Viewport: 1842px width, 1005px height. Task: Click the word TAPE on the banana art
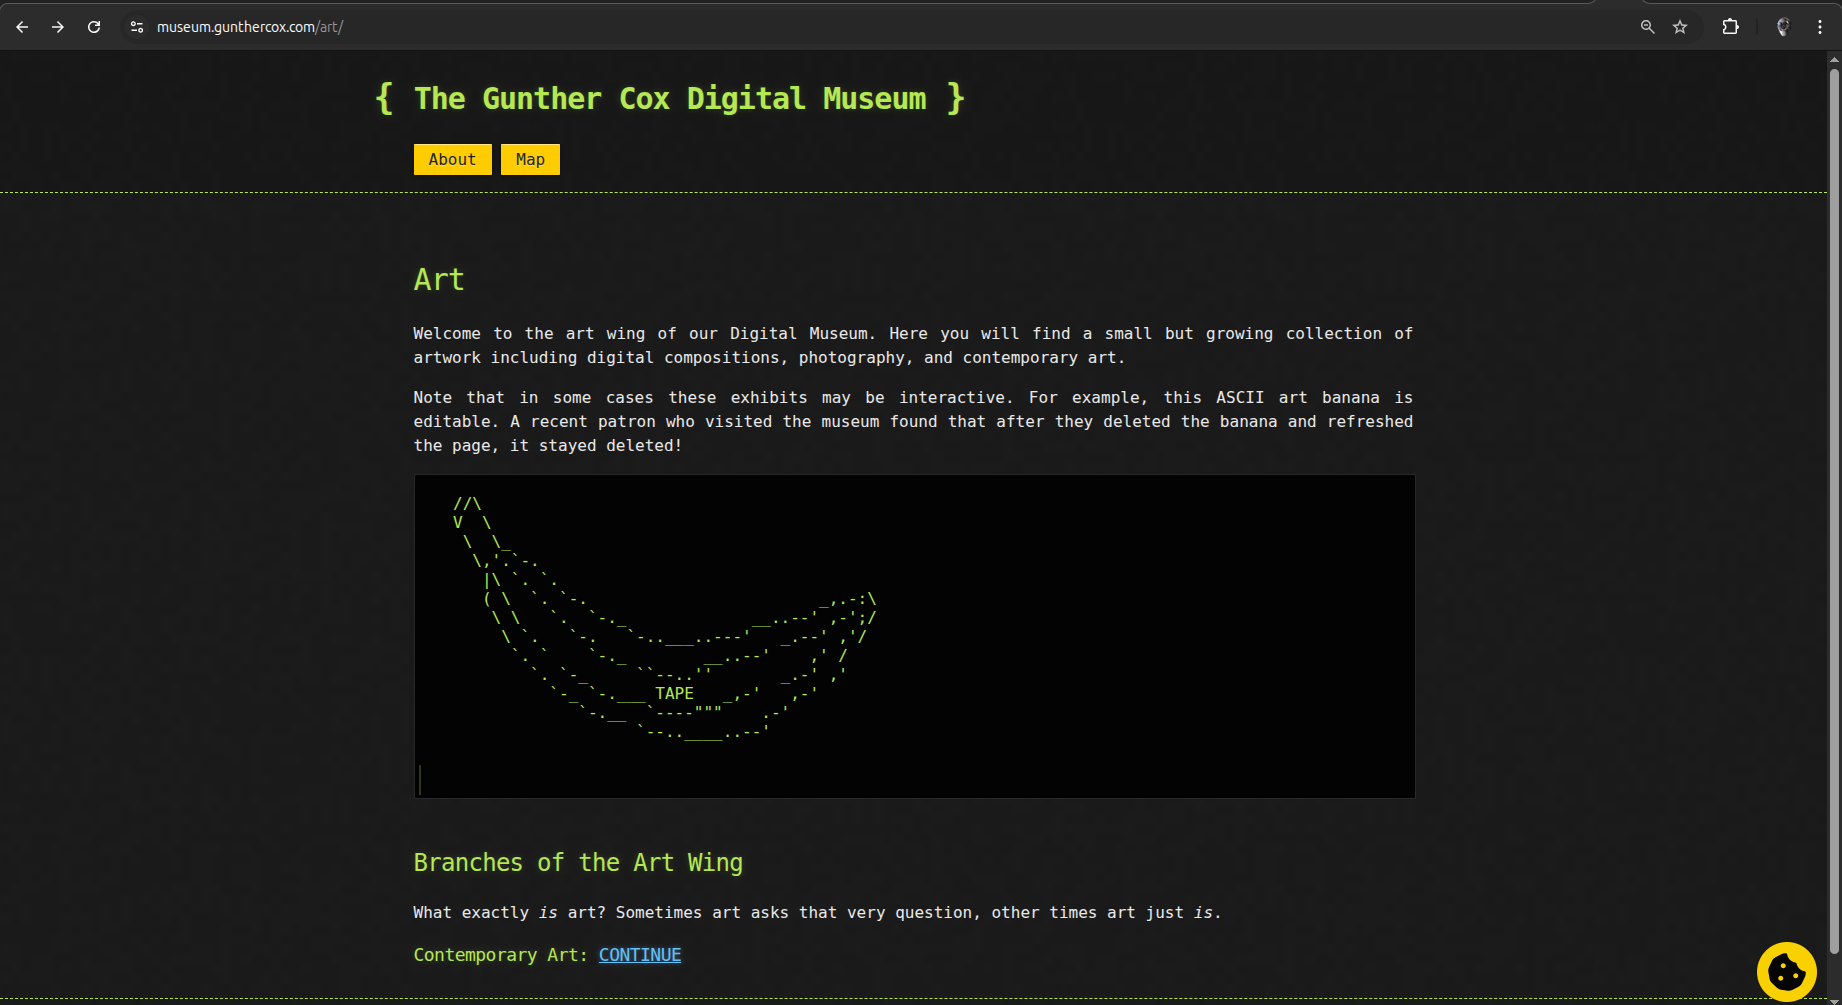(x=674, y=692)
